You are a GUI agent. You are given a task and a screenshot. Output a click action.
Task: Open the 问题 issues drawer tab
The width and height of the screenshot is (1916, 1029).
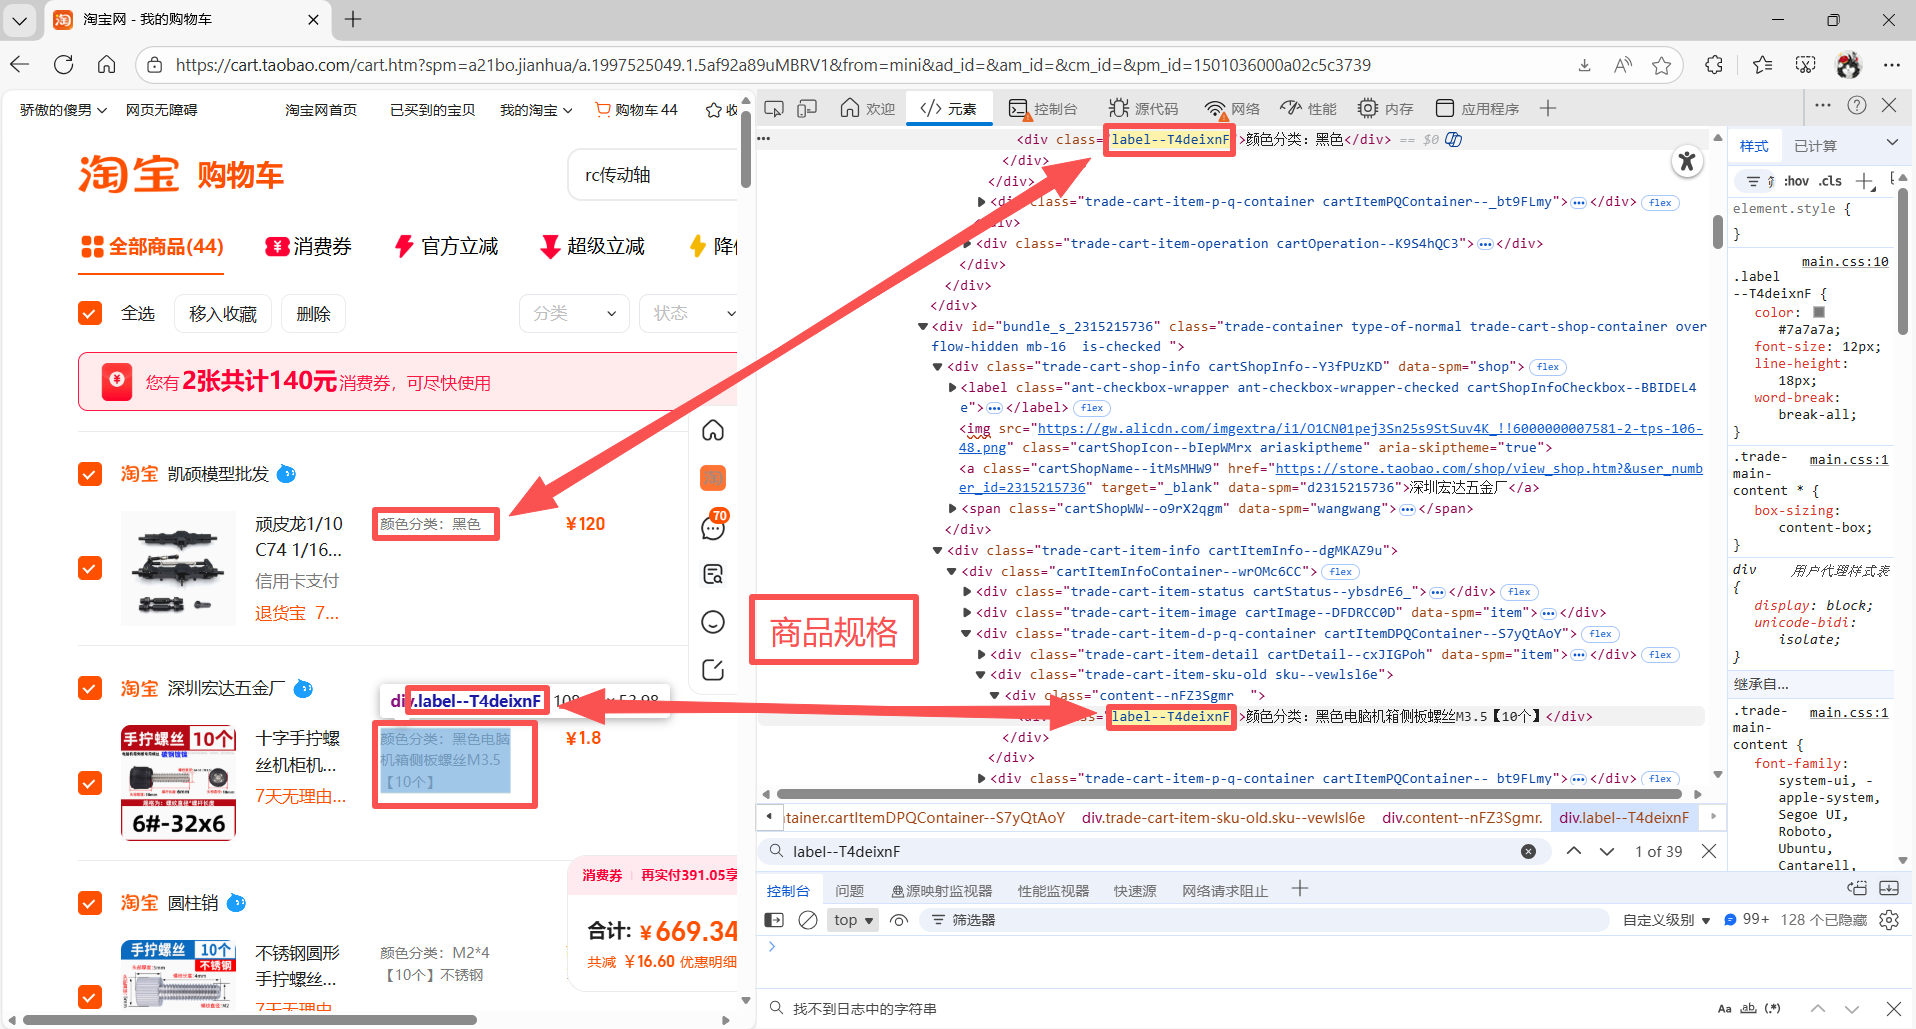coord(849,891)
